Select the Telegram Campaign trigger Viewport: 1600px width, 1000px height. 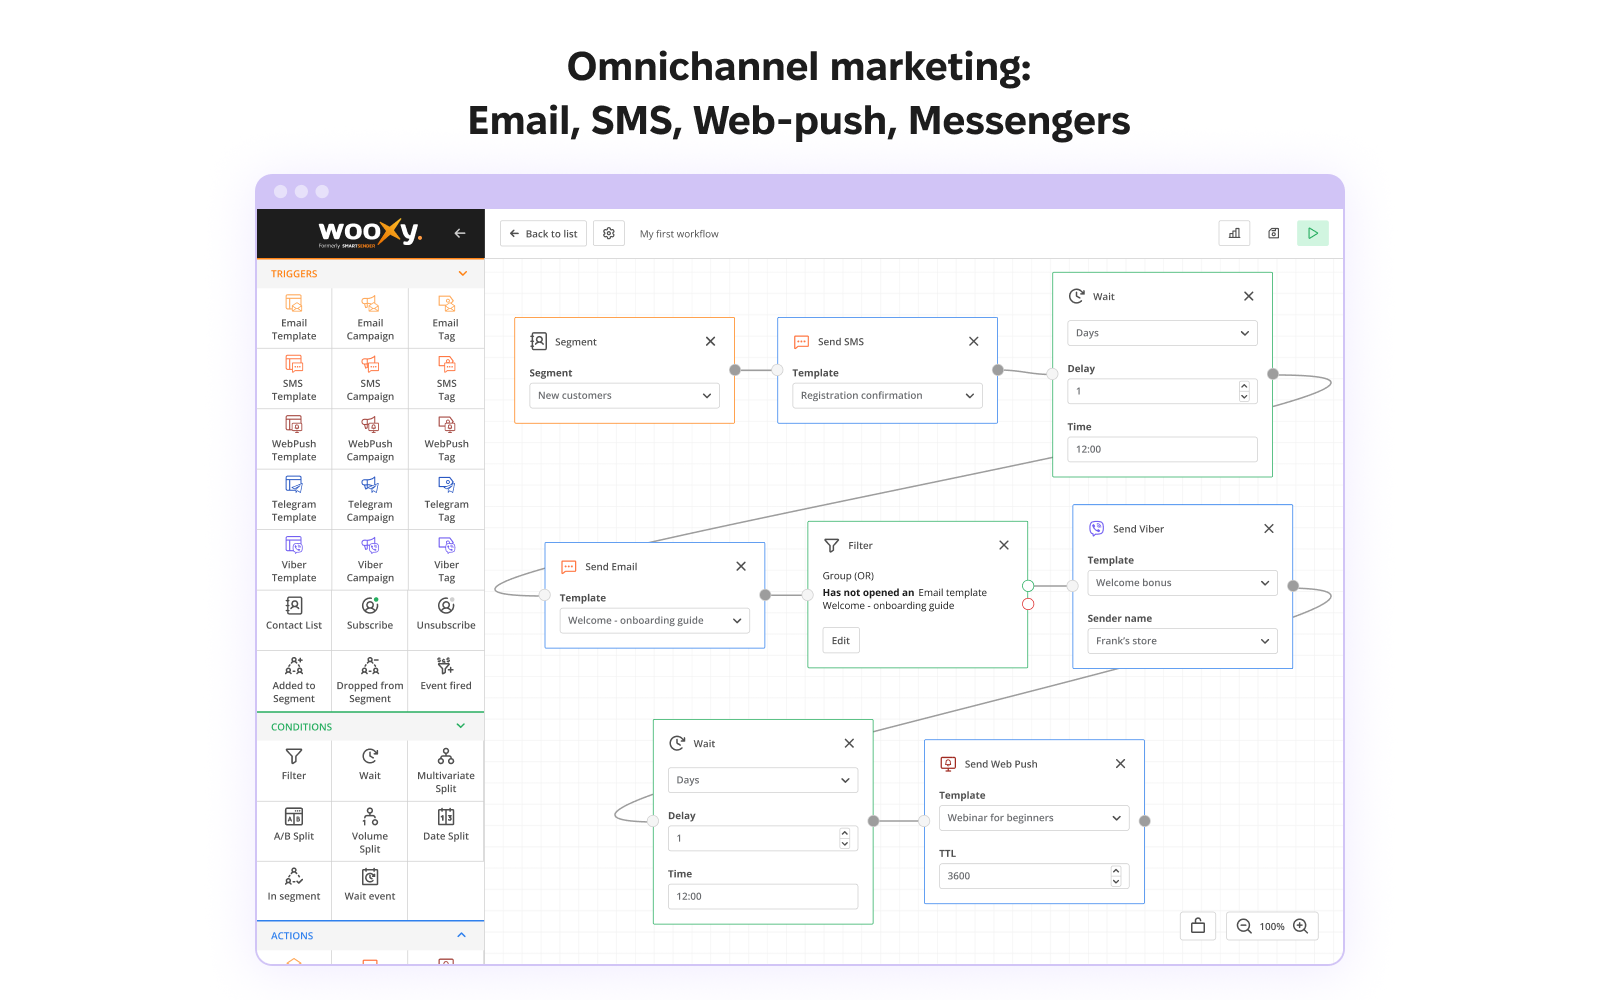pyautogui.click(x=370, y=499)
